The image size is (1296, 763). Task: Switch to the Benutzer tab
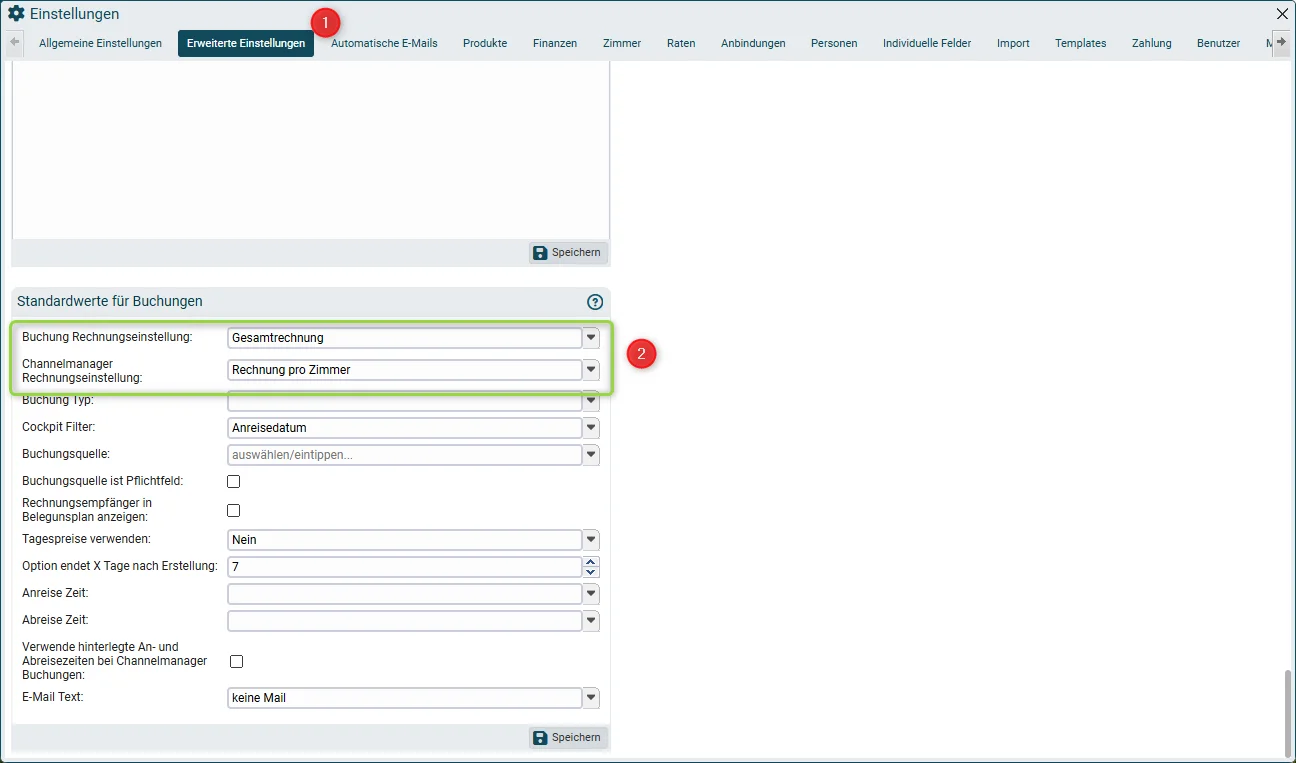1218,43
